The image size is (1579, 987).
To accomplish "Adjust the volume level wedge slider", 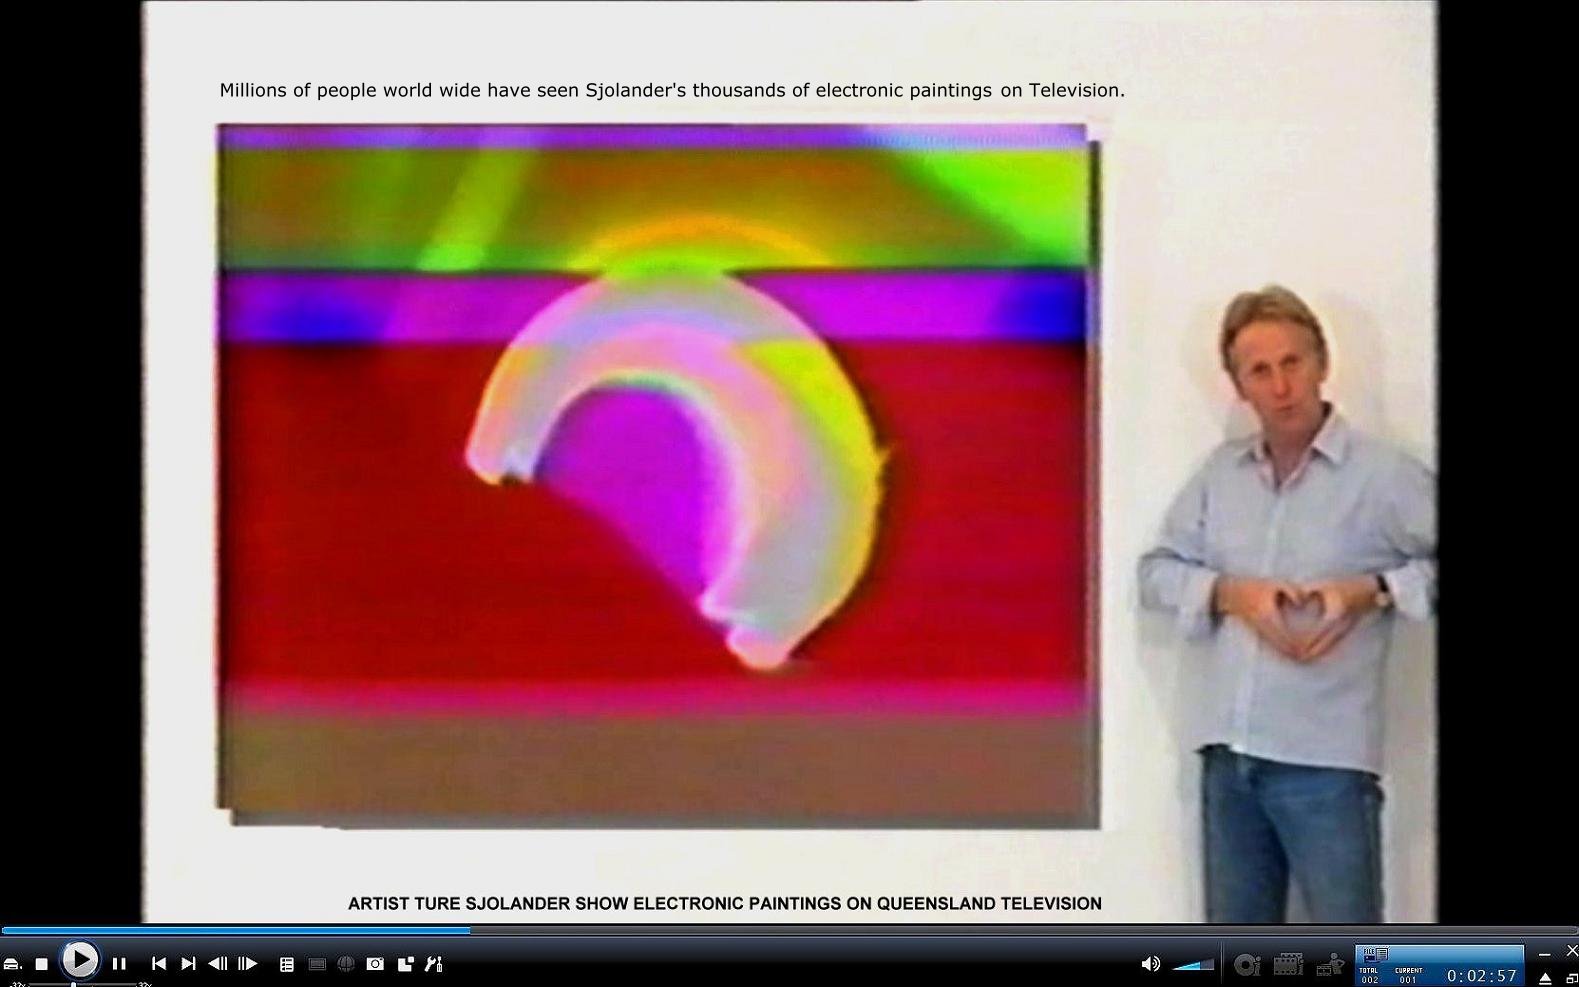I will point(1192,964).
